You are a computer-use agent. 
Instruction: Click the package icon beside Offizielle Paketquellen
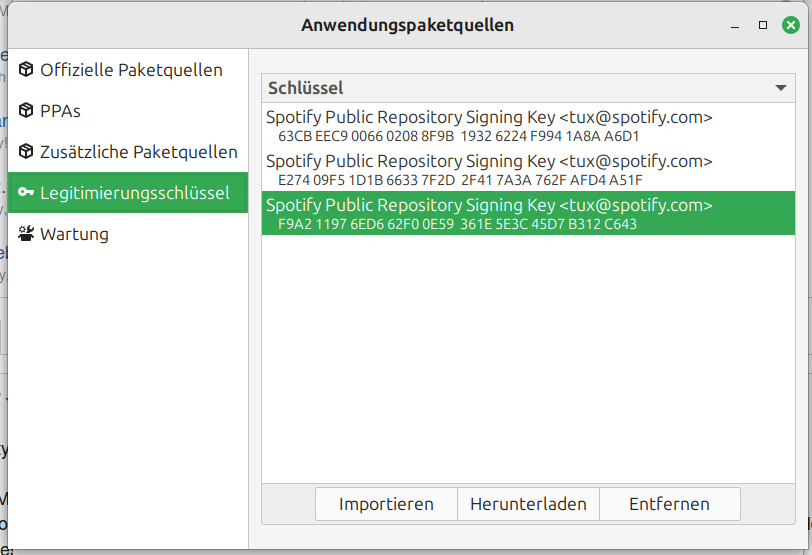tap(26, 69)
